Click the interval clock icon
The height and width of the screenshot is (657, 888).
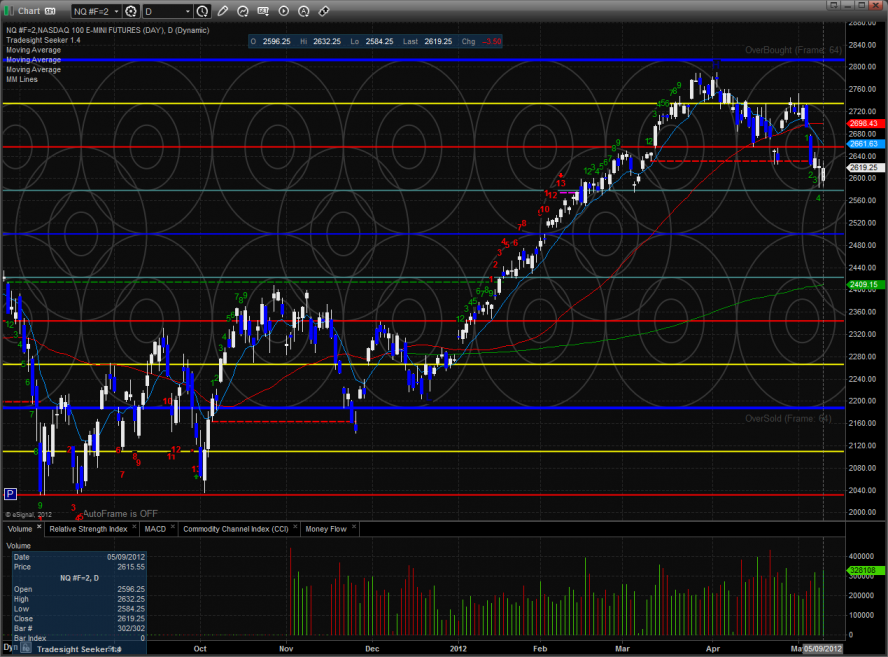tap(203, 12)
